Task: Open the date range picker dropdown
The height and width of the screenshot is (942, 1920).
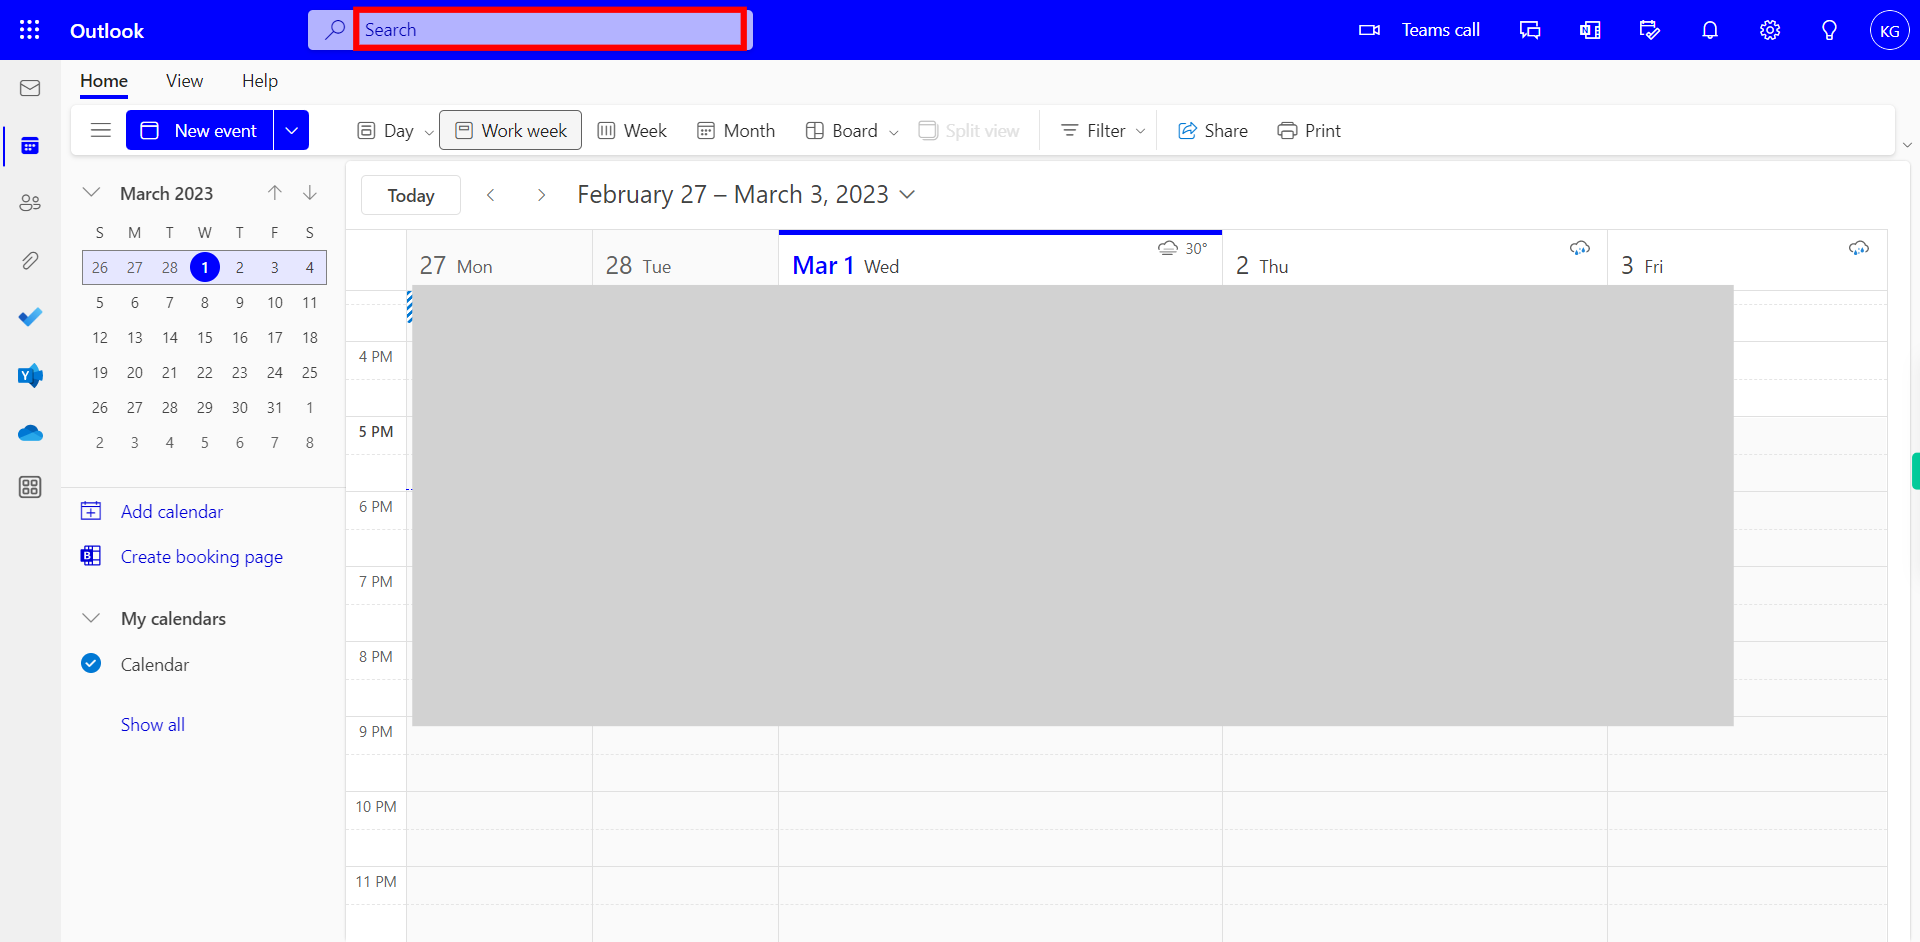Action: click(907, 194)
